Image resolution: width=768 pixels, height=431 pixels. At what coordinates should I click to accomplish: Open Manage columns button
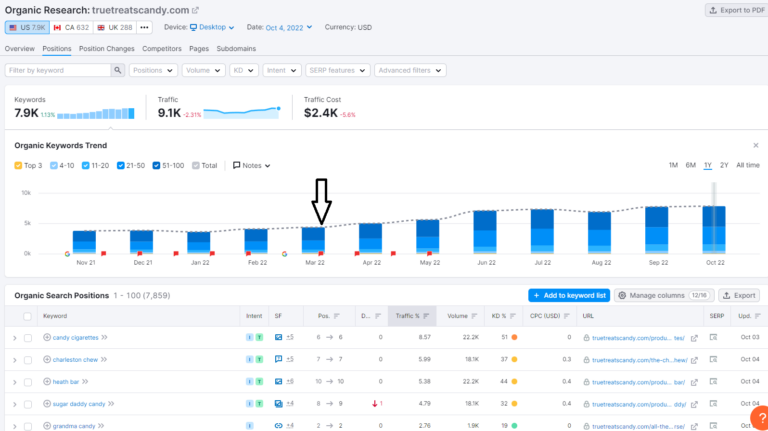click(x=664, y=295)
